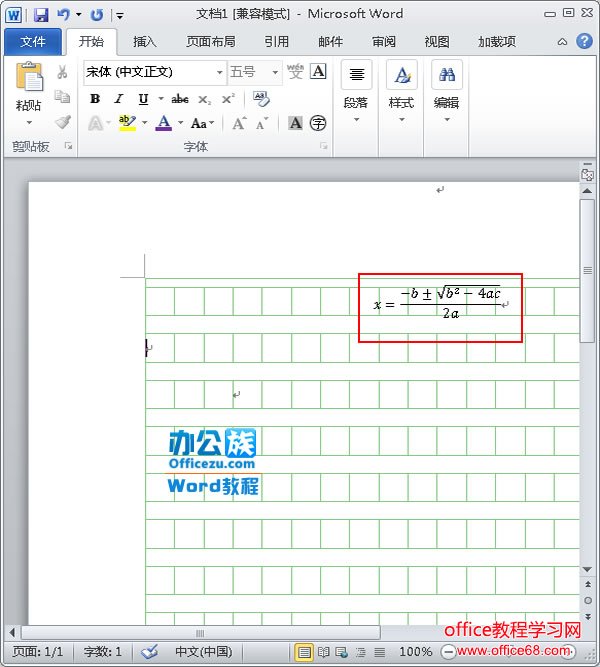Click the phonetic guide (wén) icon
The height and width of the screenshot is (667, 600).
[295, 71]
